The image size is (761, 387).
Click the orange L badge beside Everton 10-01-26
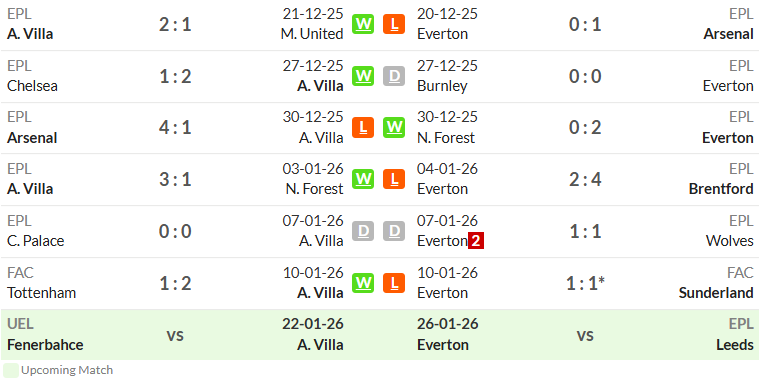(x=394, y=283)
